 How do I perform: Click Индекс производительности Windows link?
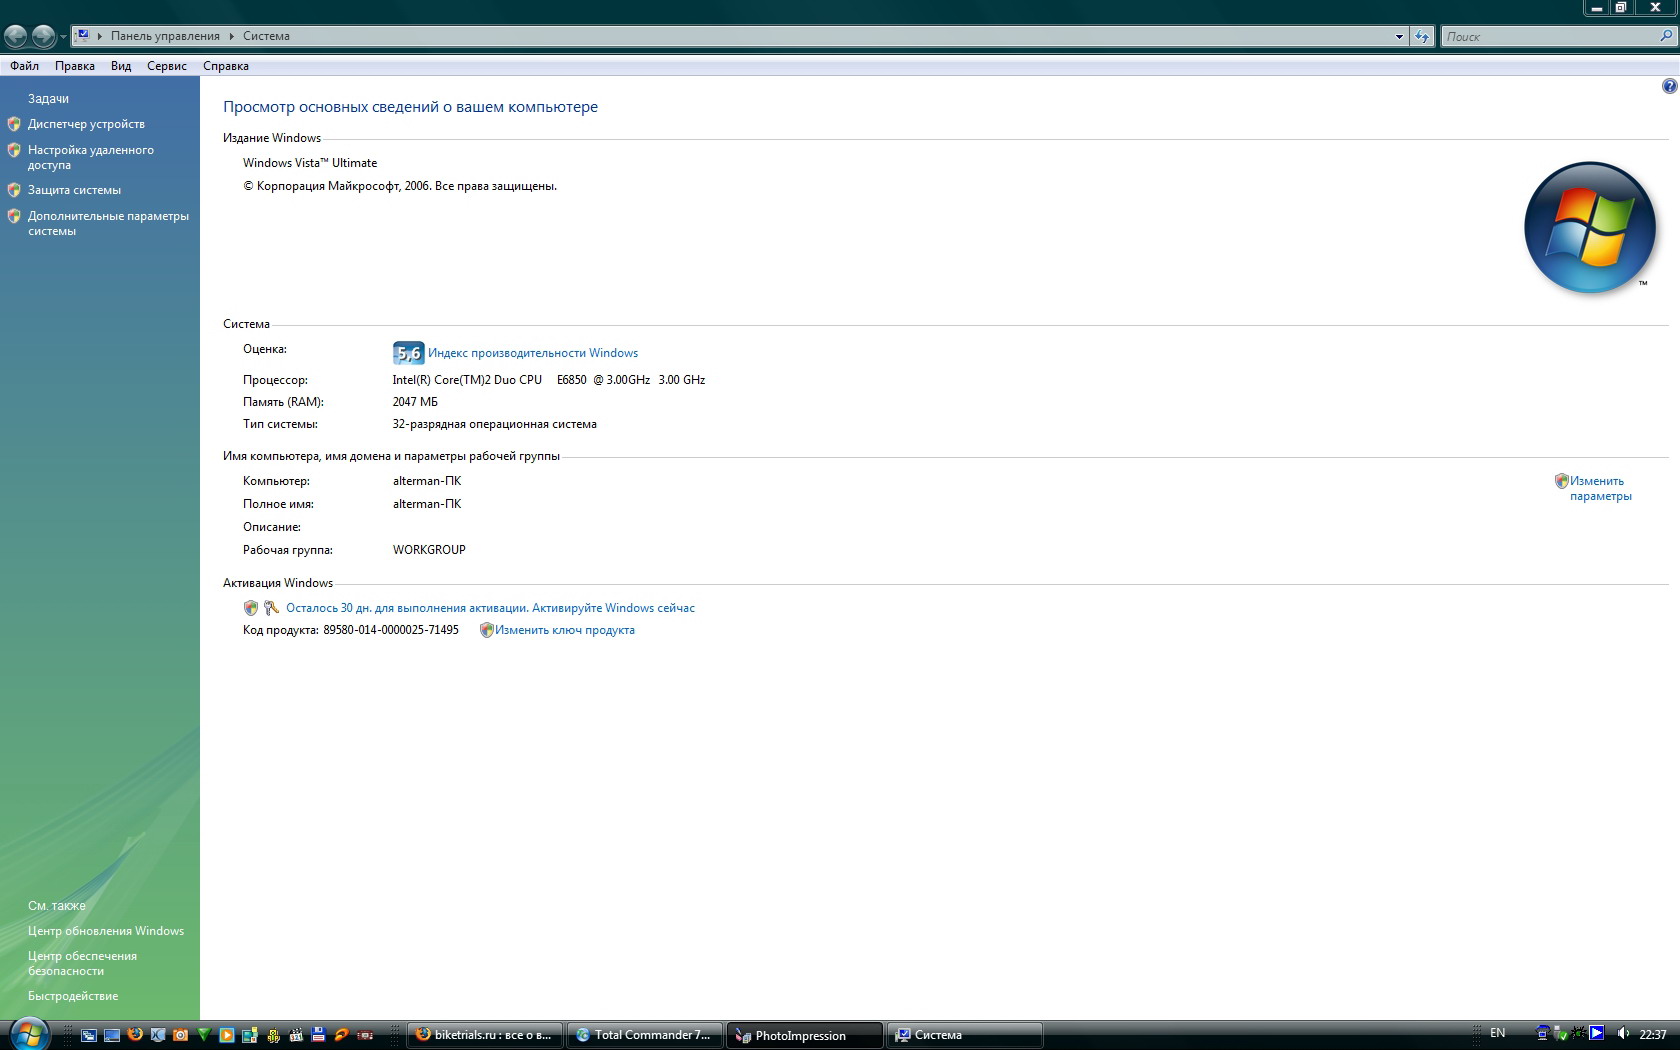(x=533, y=353)
